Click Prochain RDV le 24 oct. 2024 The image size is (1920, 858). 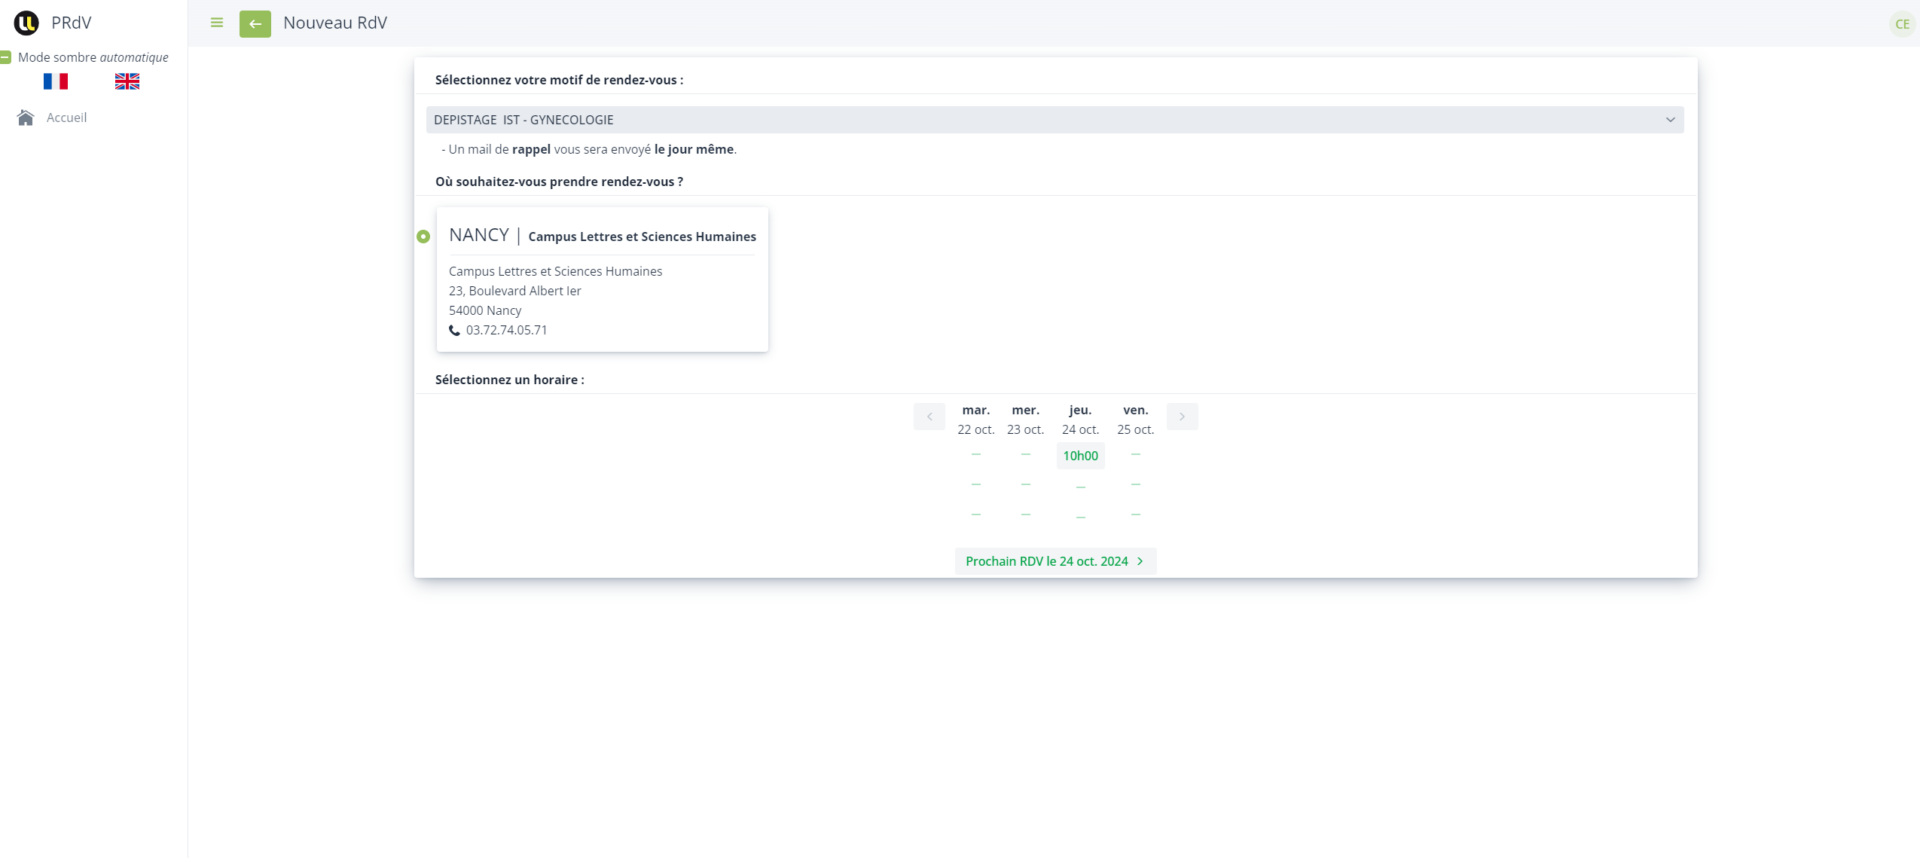point(1055,562)
